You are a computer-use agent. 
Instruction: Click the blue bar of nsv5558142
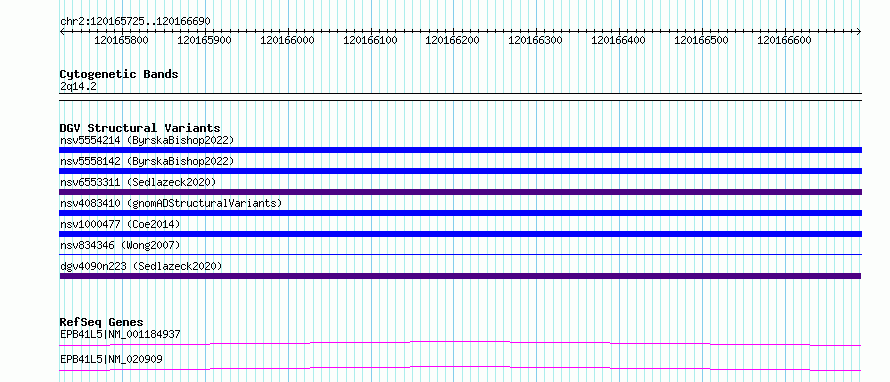coord(460,171)
